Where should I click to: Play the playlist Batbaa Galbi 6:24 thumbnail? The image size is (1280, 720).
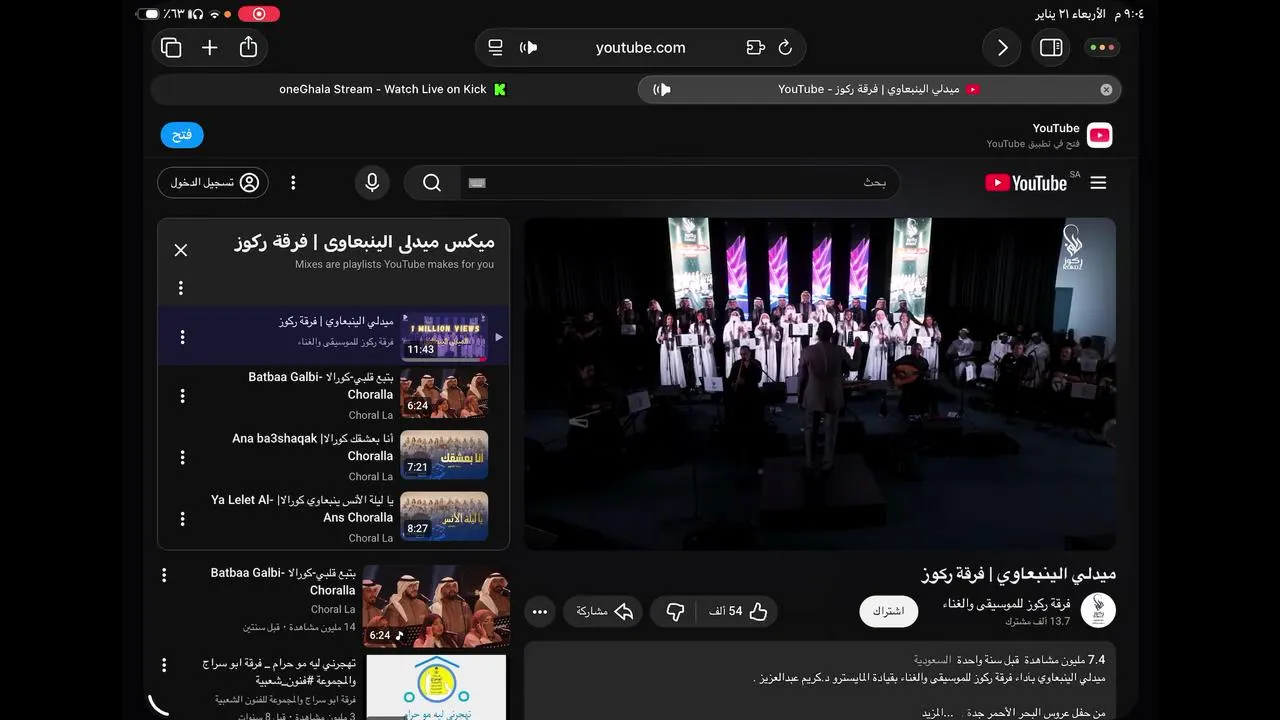444,394
